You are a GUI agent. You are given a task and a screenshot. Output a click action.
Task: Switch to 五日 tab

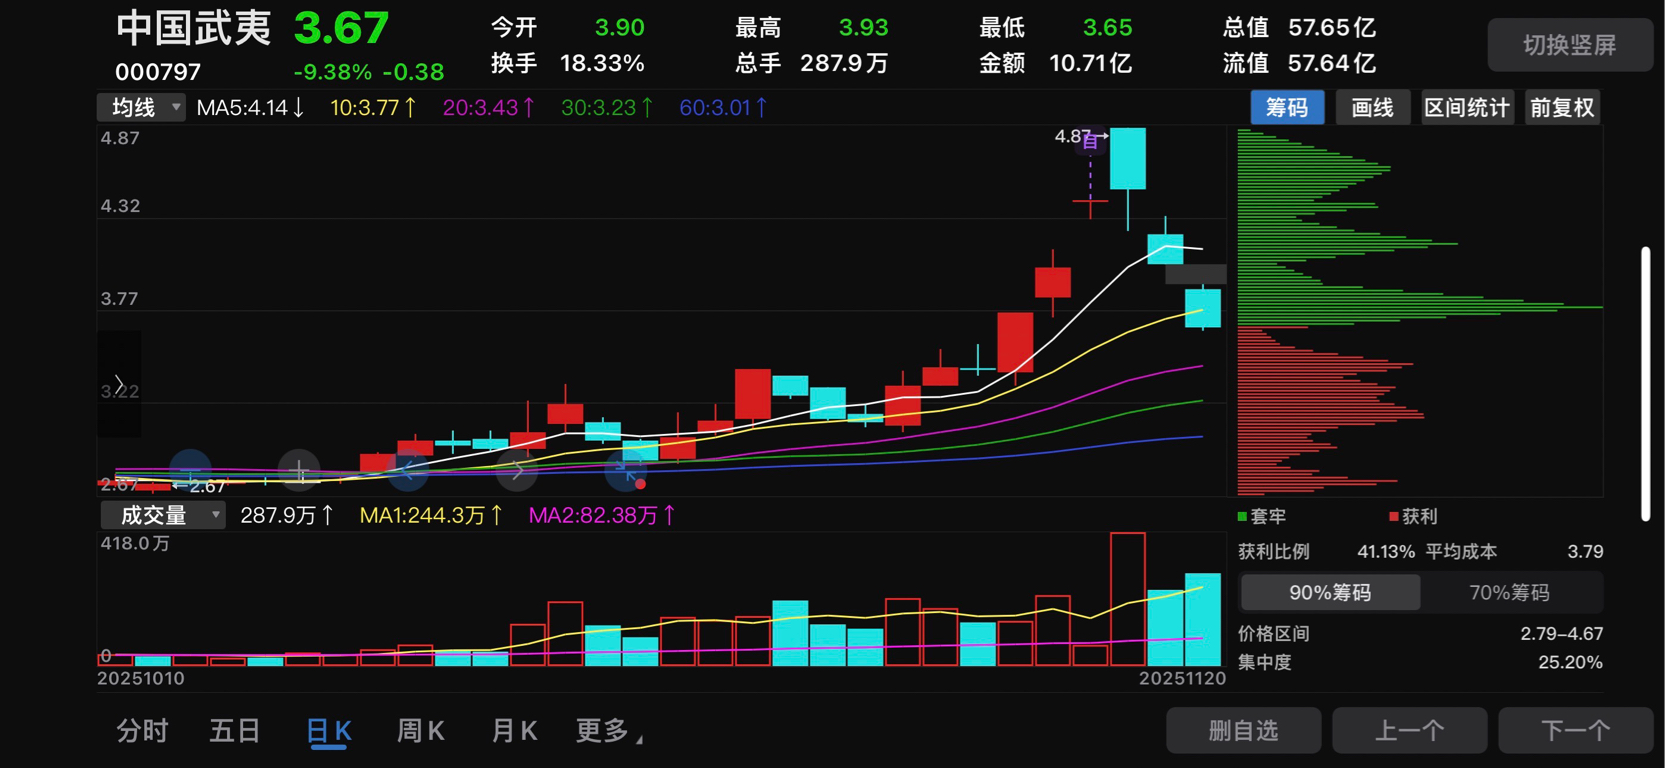[235, 731]
